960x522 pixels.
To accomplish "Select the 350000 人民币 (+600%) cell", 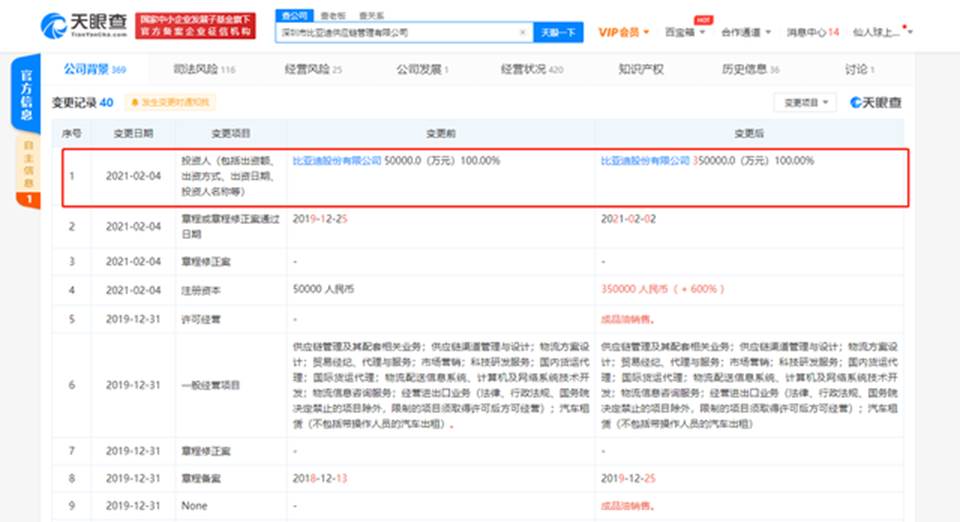I will tap(662, 289).
